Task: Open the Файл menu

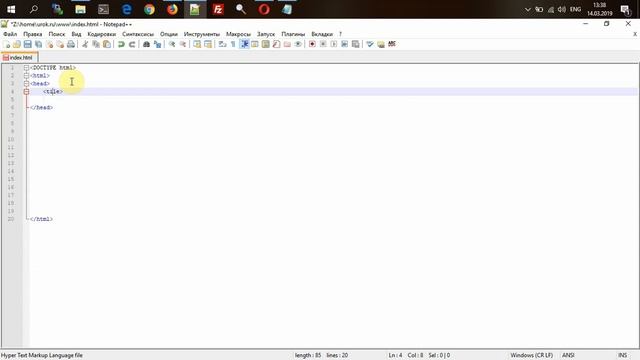Action: coord(10,34)
